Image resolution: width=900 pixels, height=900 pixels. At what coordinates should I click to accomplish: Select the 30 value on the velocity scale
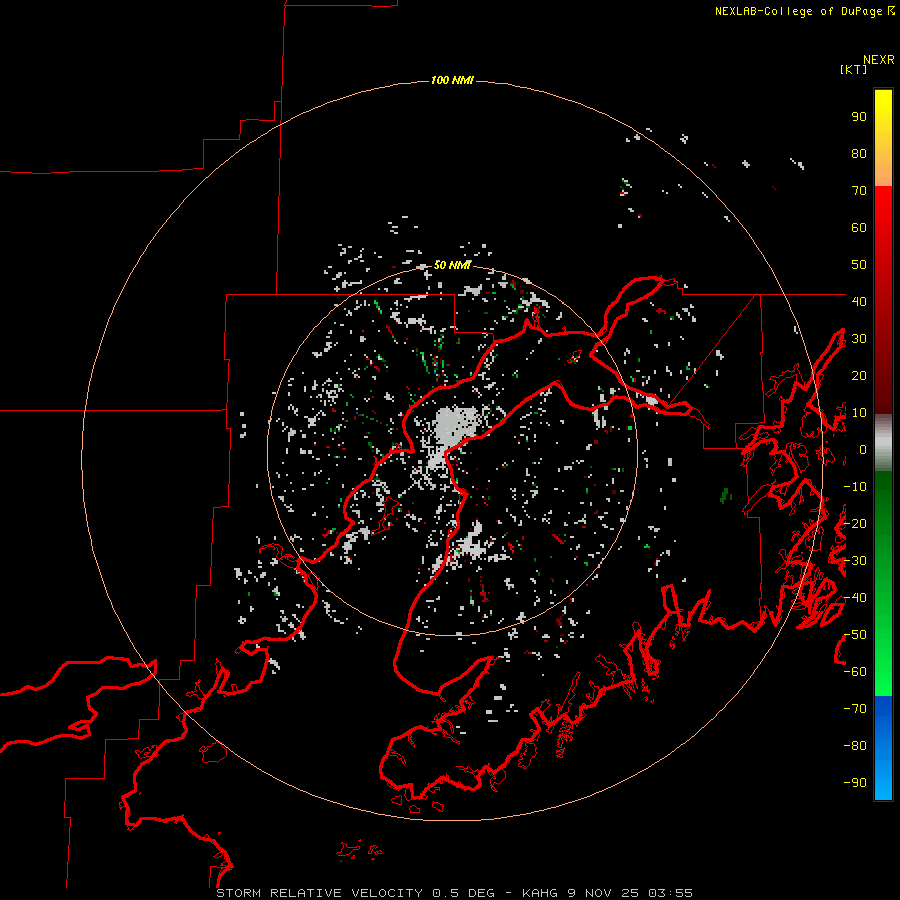pos(859,339)
